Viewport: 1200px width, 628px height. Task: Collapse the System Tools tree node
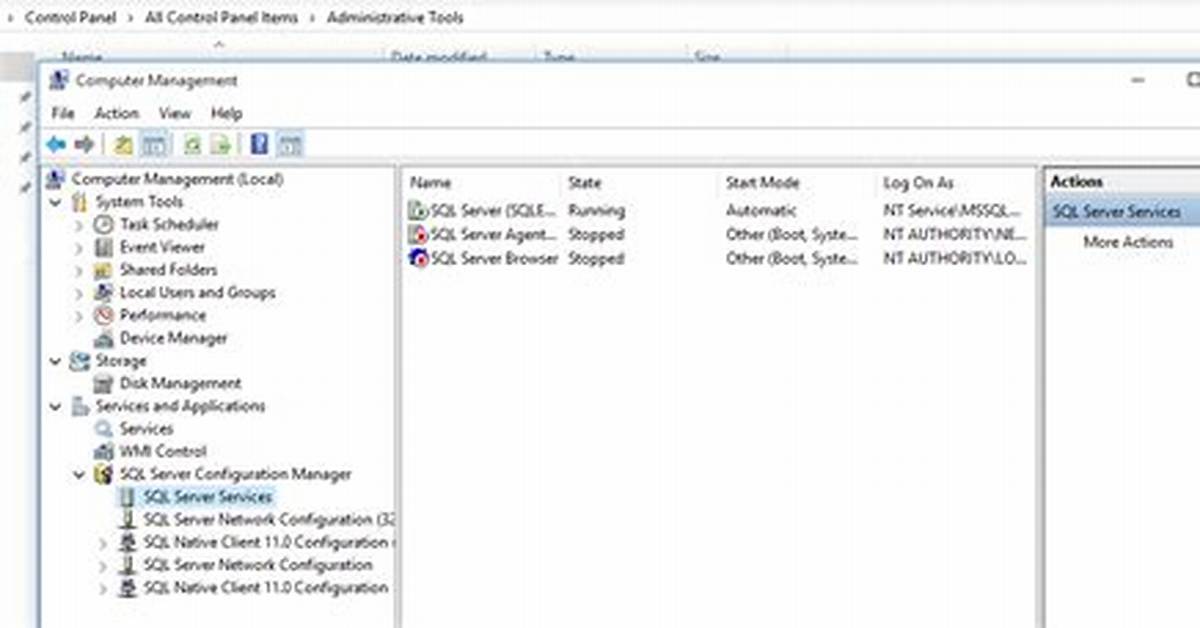(x=55, y=202)
